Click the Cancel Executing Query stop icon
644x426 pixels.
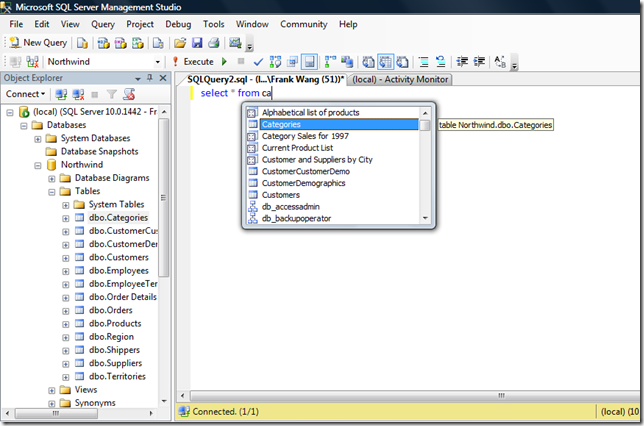241,61
